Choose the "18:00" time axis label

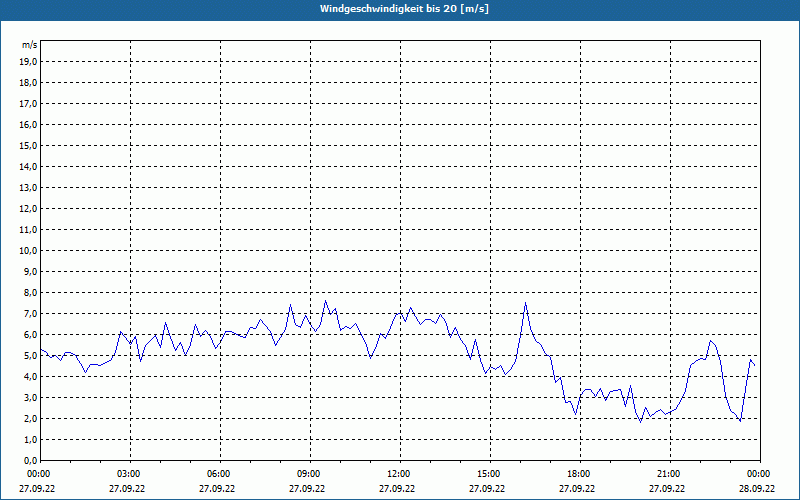click(x=578, y=474)
